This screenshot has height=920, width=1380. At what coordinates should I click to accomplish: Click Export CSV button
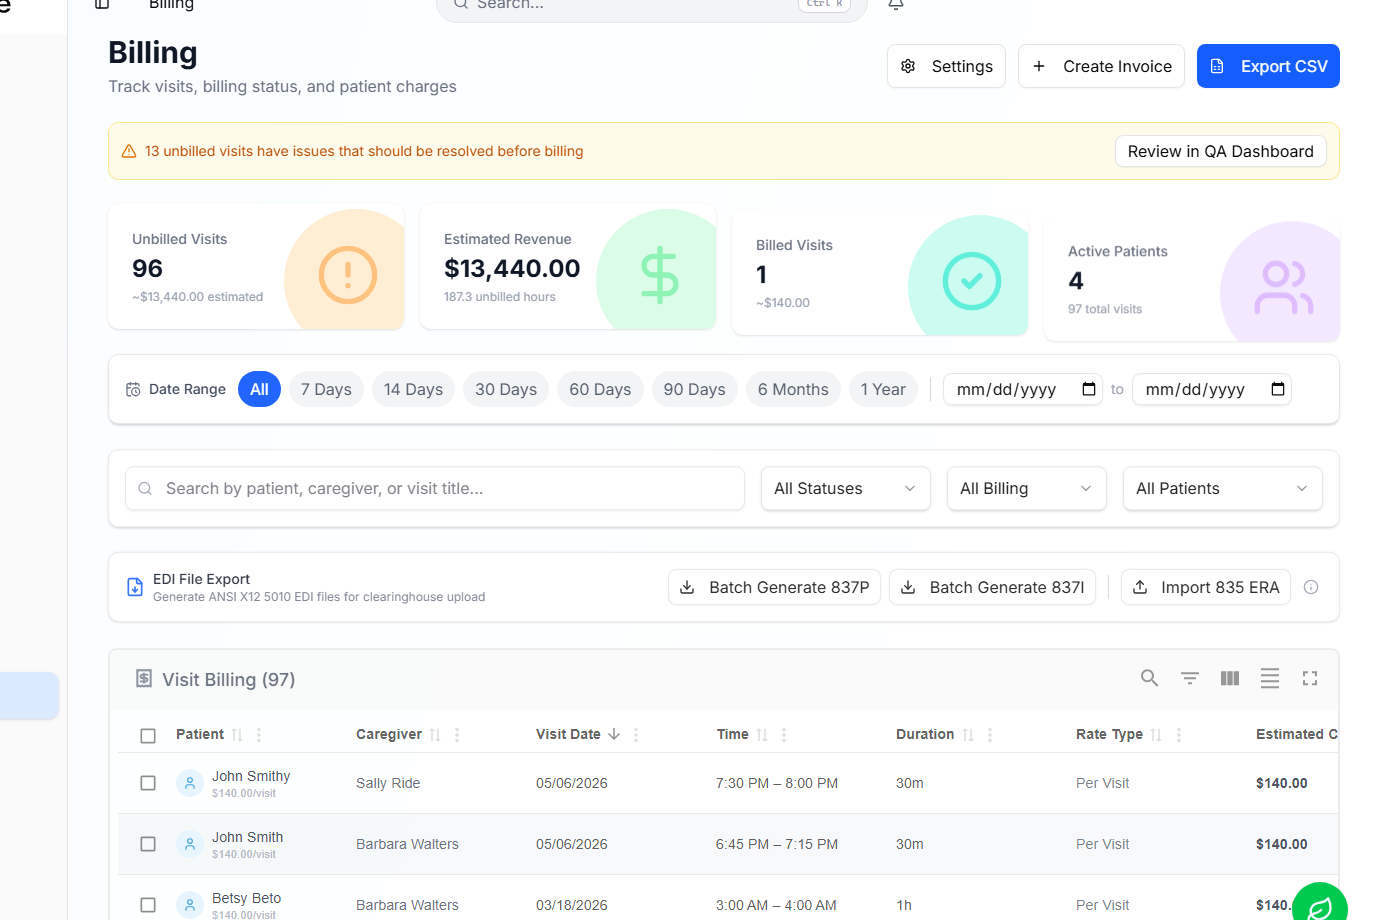(x=1268, y=66)
